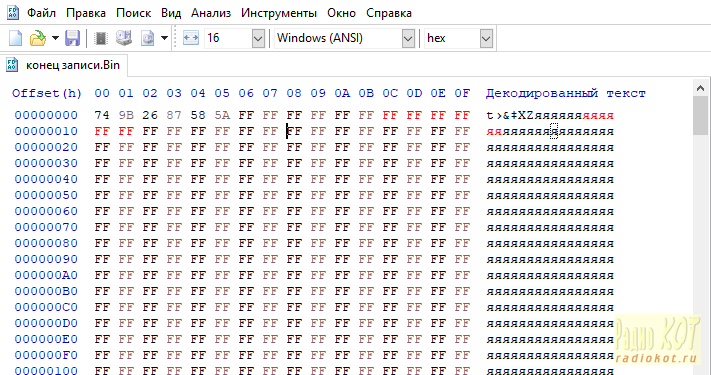
Task: Open the Инструменты menu
Action: click(279, 13)
